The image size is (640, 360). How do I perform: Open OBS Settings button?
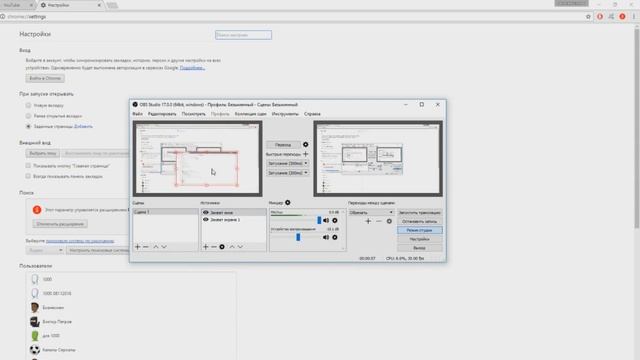pyautogui.click(x=420, y=239)
